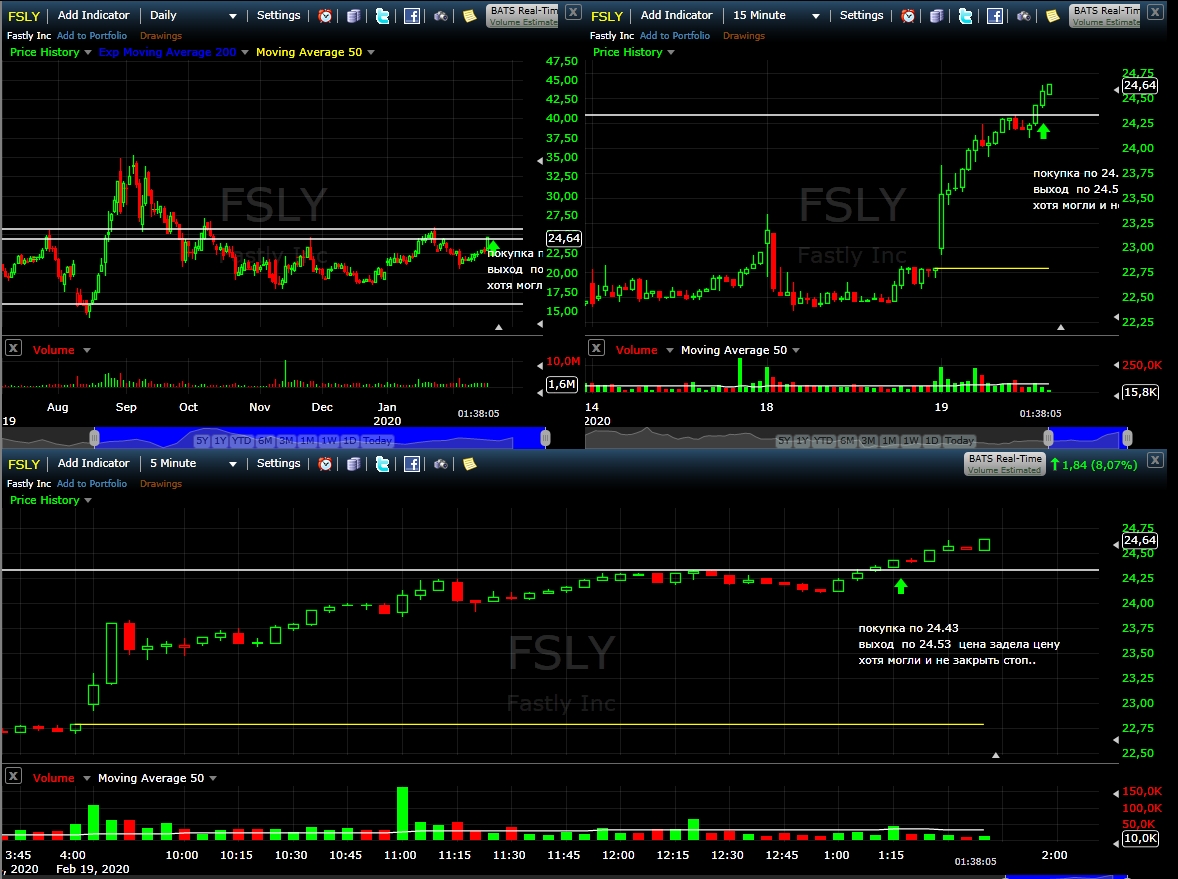Grab right range handle in Daily navigator

pyautogui.click(x=545, y=437)
